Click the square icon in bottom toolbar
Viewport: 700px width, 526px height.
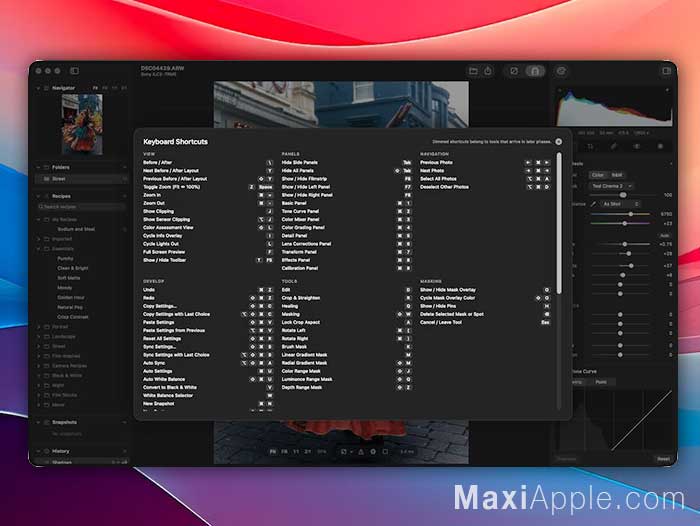385,452
